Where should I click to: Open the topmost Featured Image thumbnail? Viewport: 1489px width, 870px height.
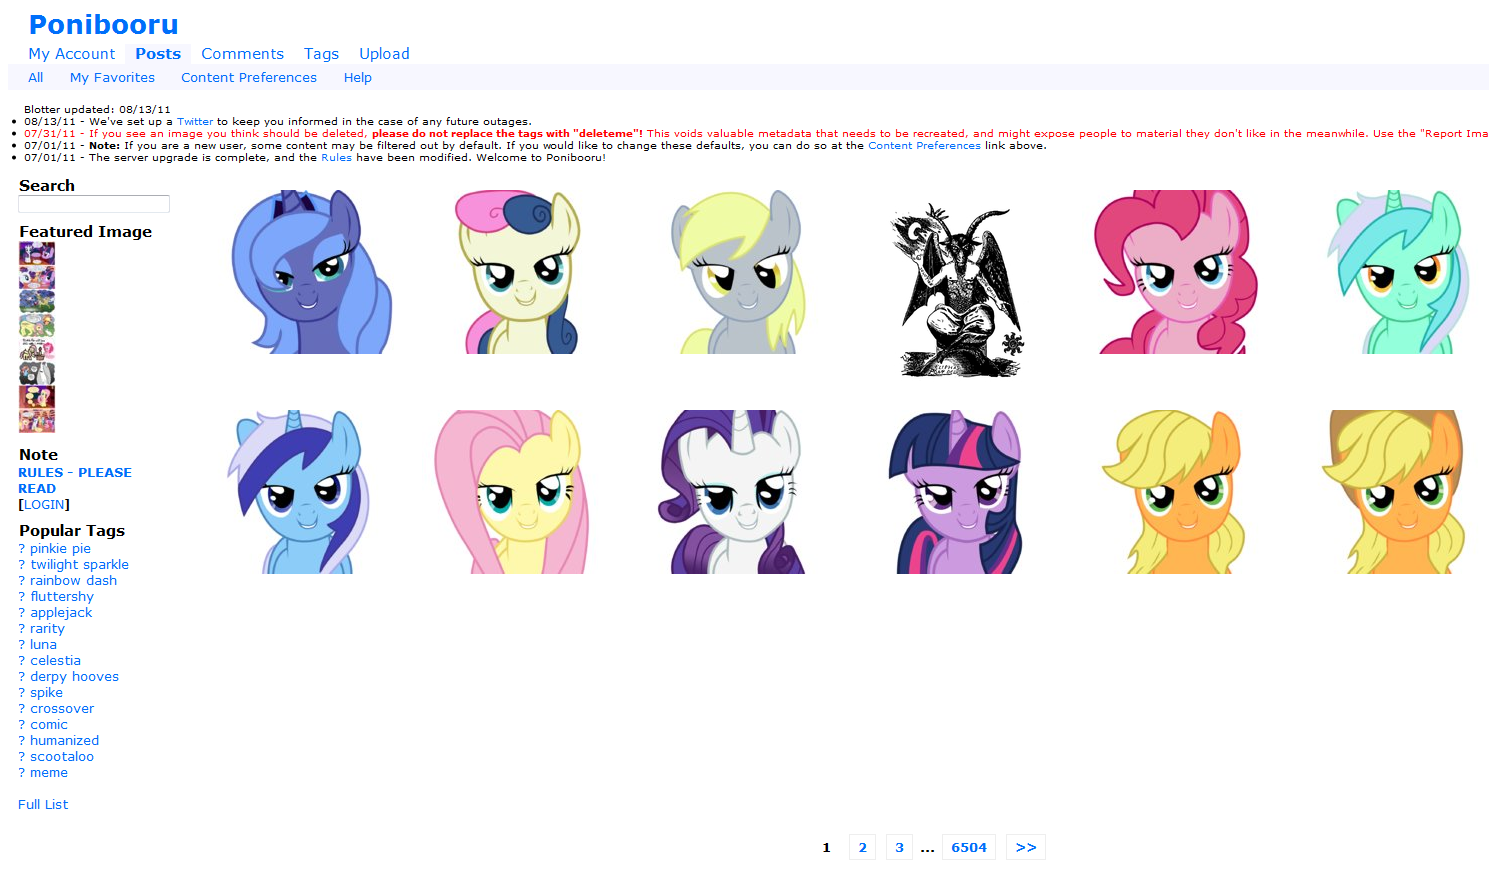[x=37, y=253]
